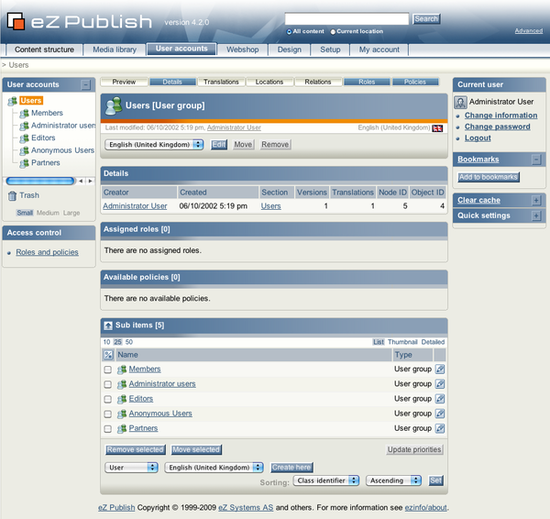
Task: Click the eZ Publish logo icon
Action: [x=16, y=21]
